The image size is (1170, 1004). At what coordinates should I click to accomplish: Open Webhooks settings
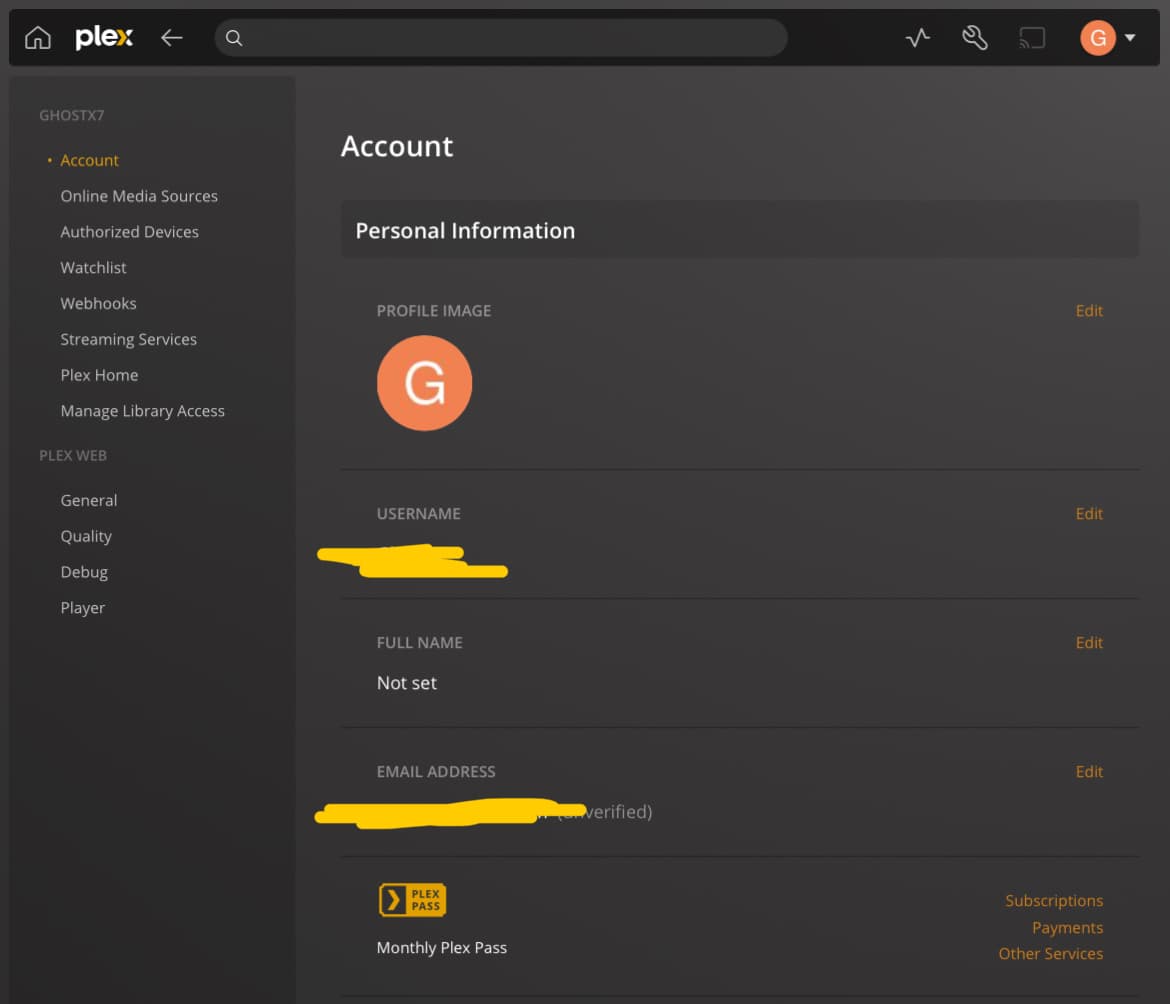98,304
